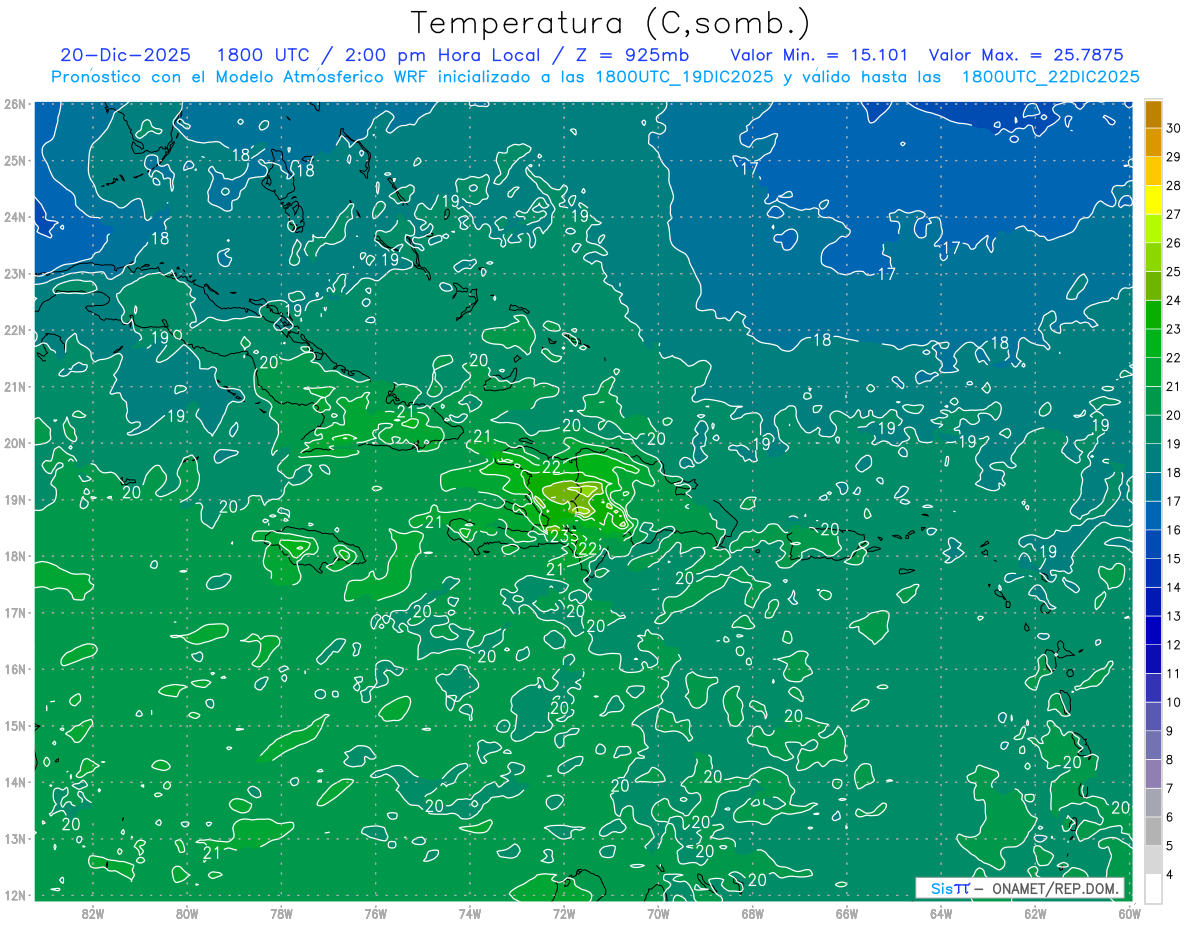This screenshot has width=1200, height=927.
Task: Click the legend value '6'
Action: click(x=1170, y=817)
